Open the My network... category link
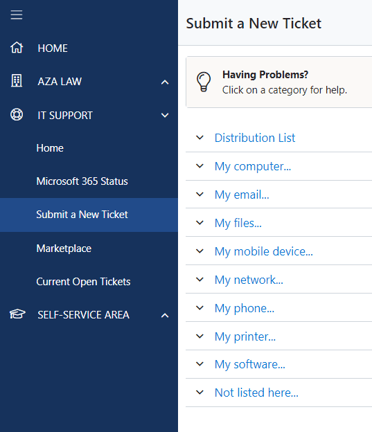372x432 pixels. pos(249,280)
